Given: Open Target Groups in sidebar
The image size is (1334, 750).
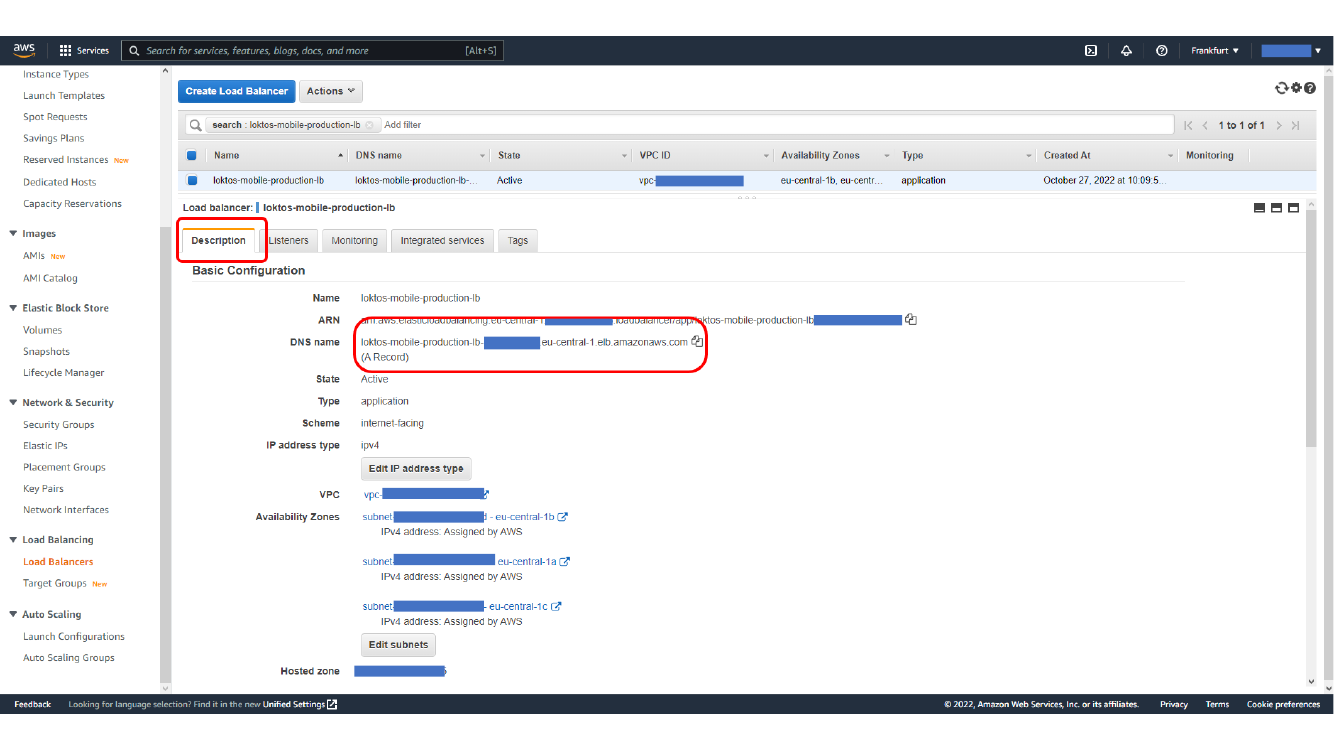Looking at the screenshot, I should tap(55, 583).
